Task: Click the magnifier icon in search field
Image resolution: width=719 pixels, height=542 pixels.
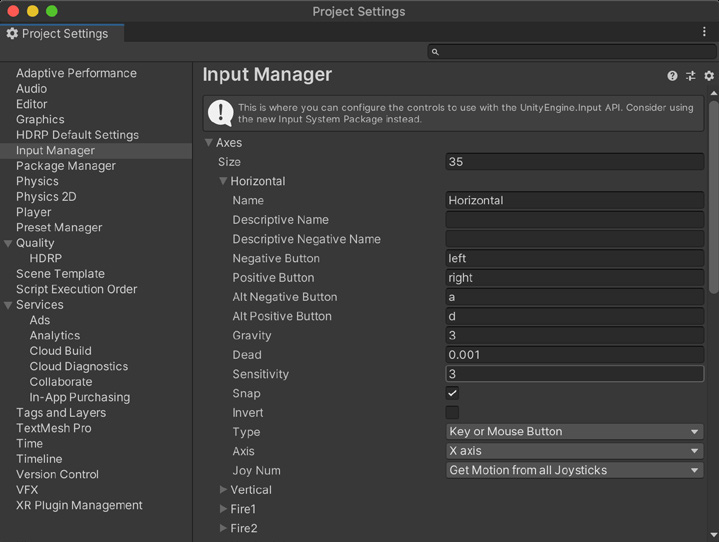Action: point(435,52)
